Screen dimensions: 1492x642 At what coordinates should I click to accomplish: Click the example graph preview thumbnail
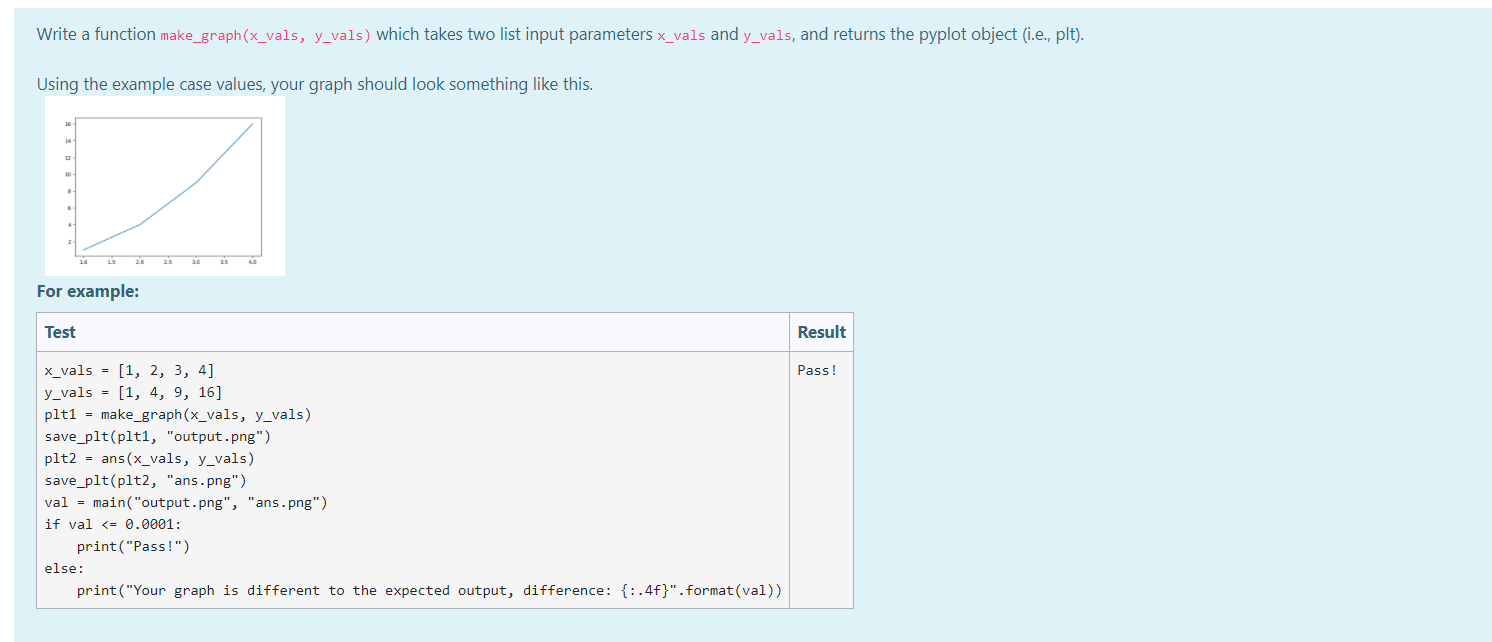(x=163, y=186)
